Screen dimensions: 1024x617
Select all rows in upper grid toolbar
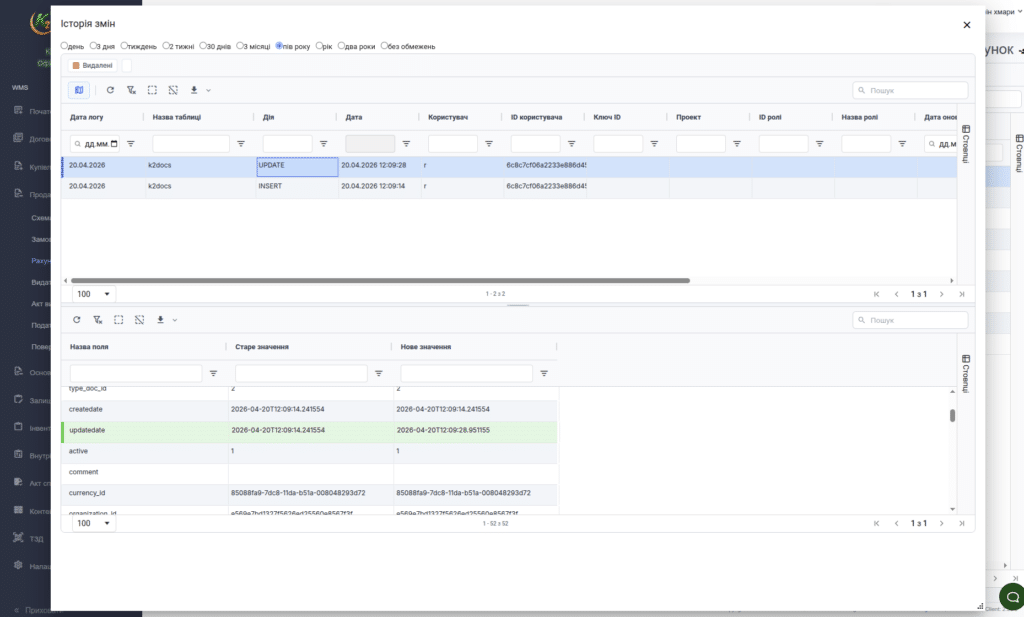click(x=152, y=90)
